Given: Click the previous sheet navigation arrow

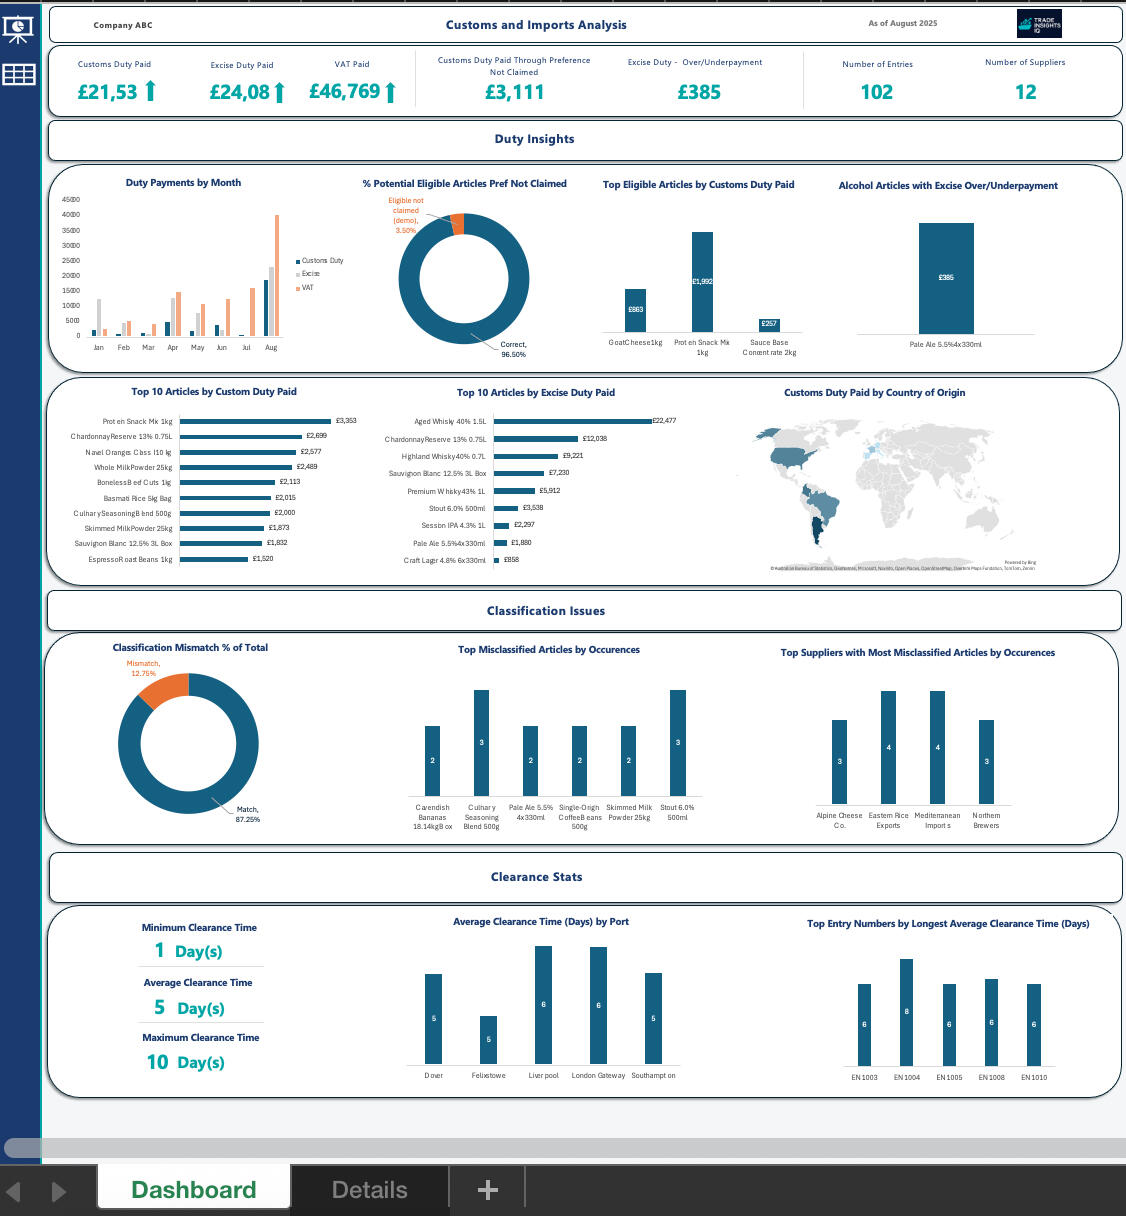Looking at the screenshot, I should pyautogui.click(x=14, y=1191).
